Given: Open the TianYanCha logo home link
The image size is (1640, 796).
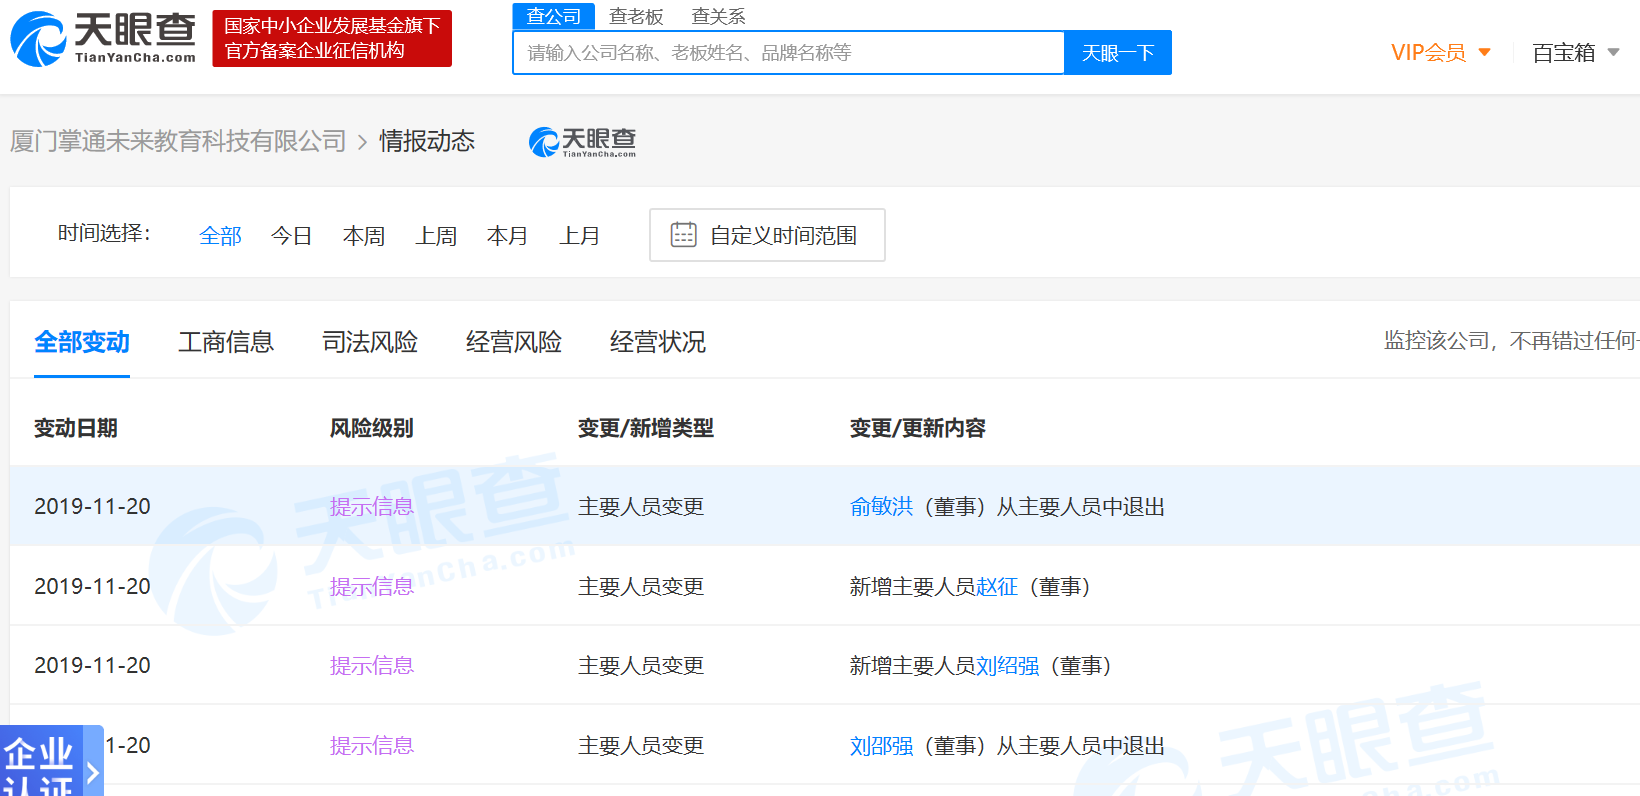Looking at the screenshot, I should (x=103, y=39).
